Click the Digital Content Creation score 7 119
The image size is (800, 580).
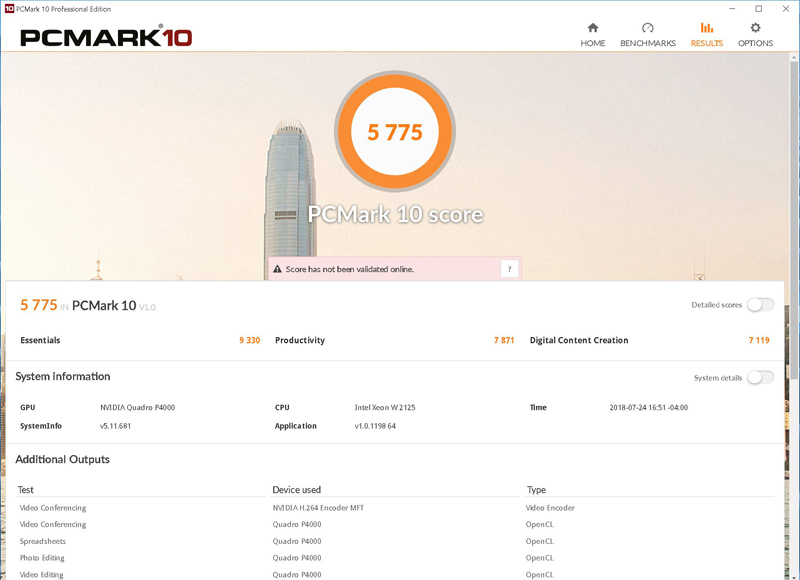[759, 340]
